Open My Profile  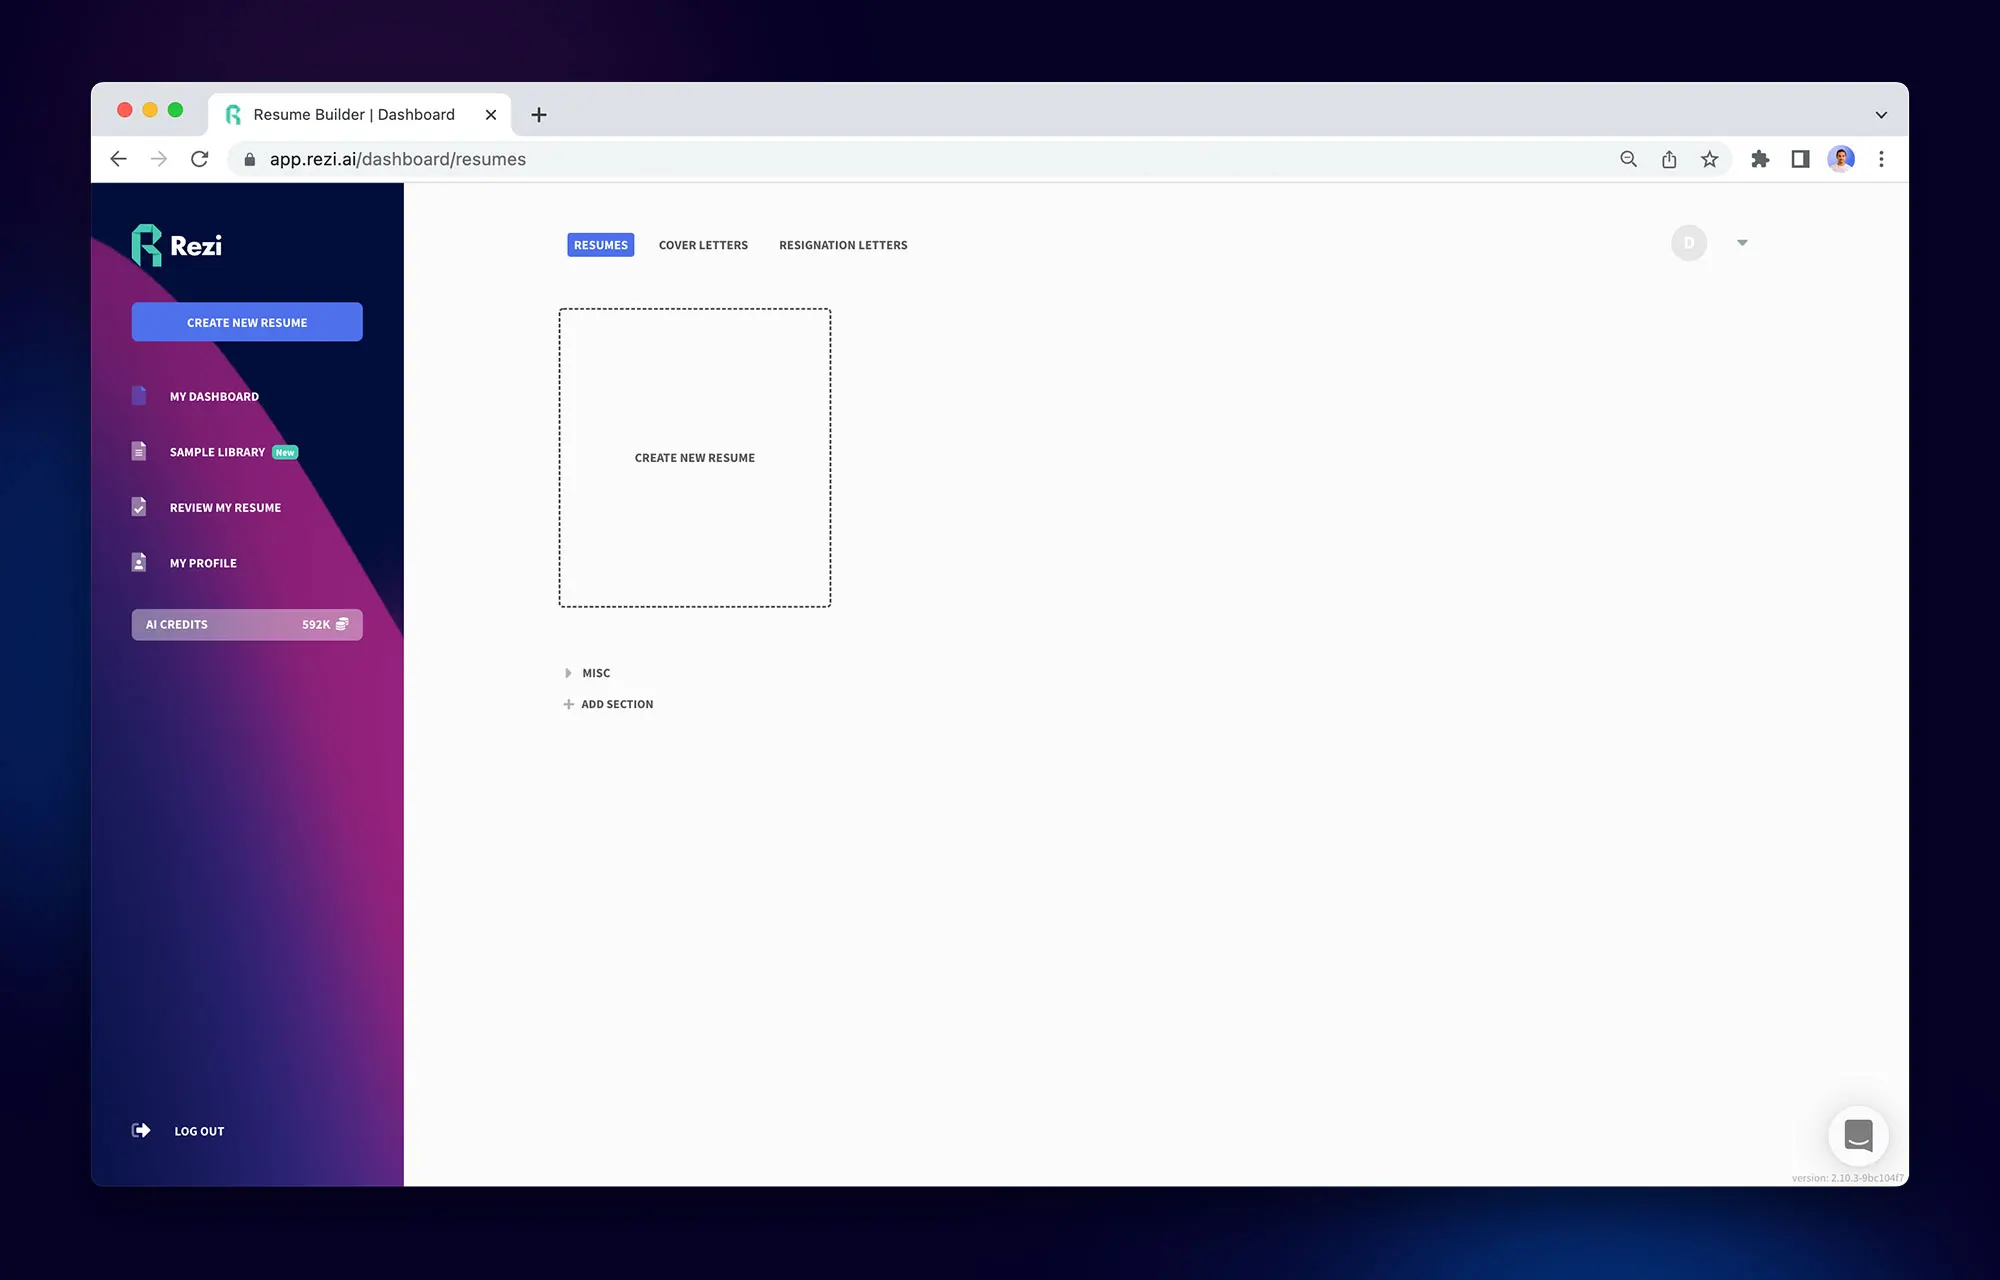[x=202, y=562]
